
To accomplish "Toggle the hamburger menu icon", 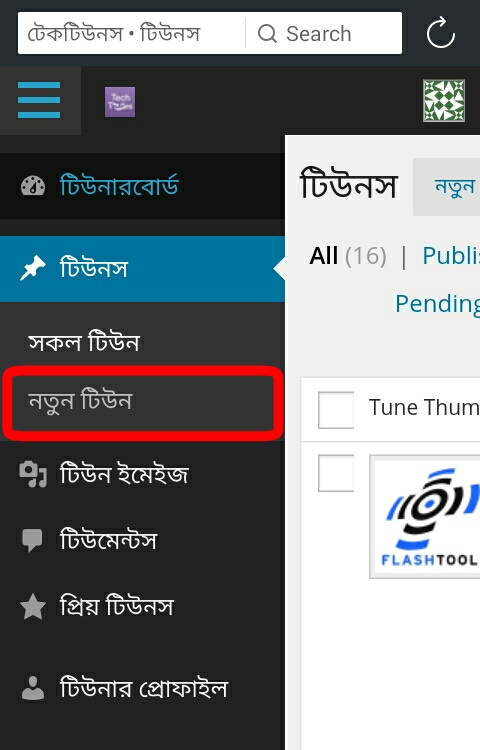I will (x=39, y=100).
